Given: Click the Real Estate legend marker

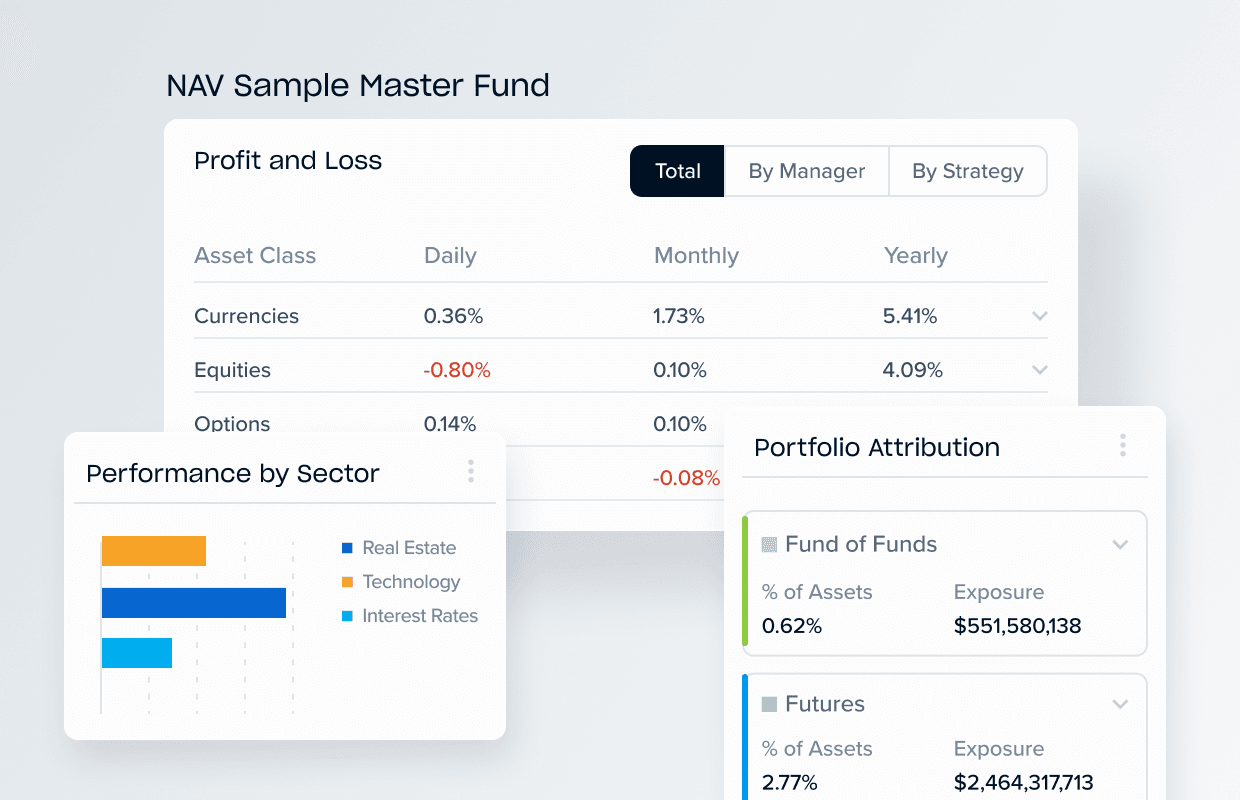Looking at the screenshot, I should click(x=345, y=548).
